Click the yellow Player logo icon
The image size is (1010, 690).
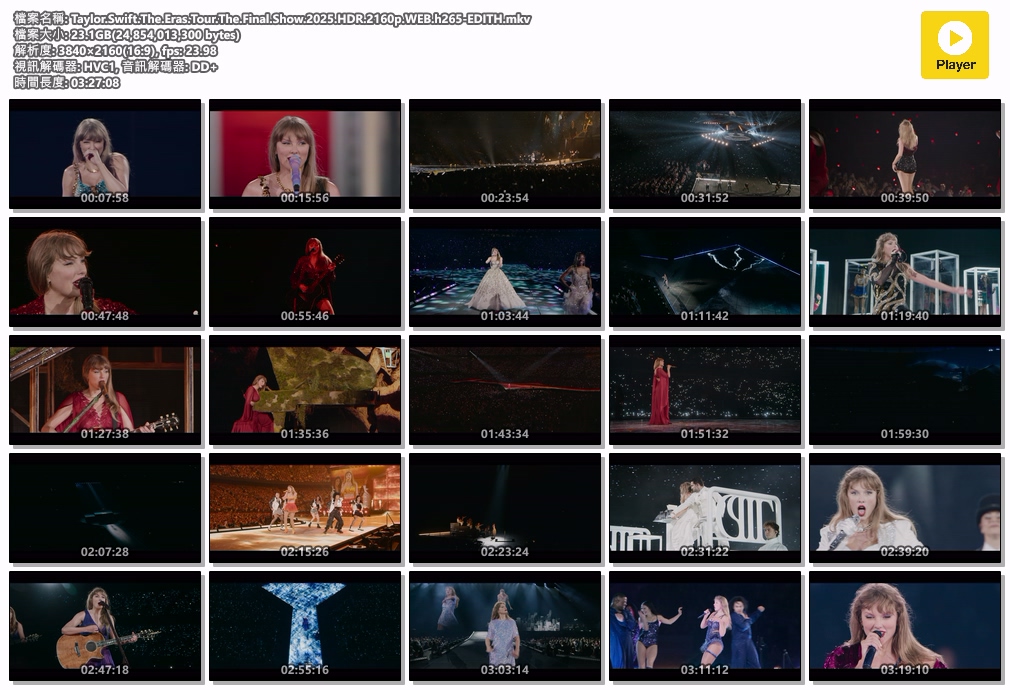(x=955, y=45)
